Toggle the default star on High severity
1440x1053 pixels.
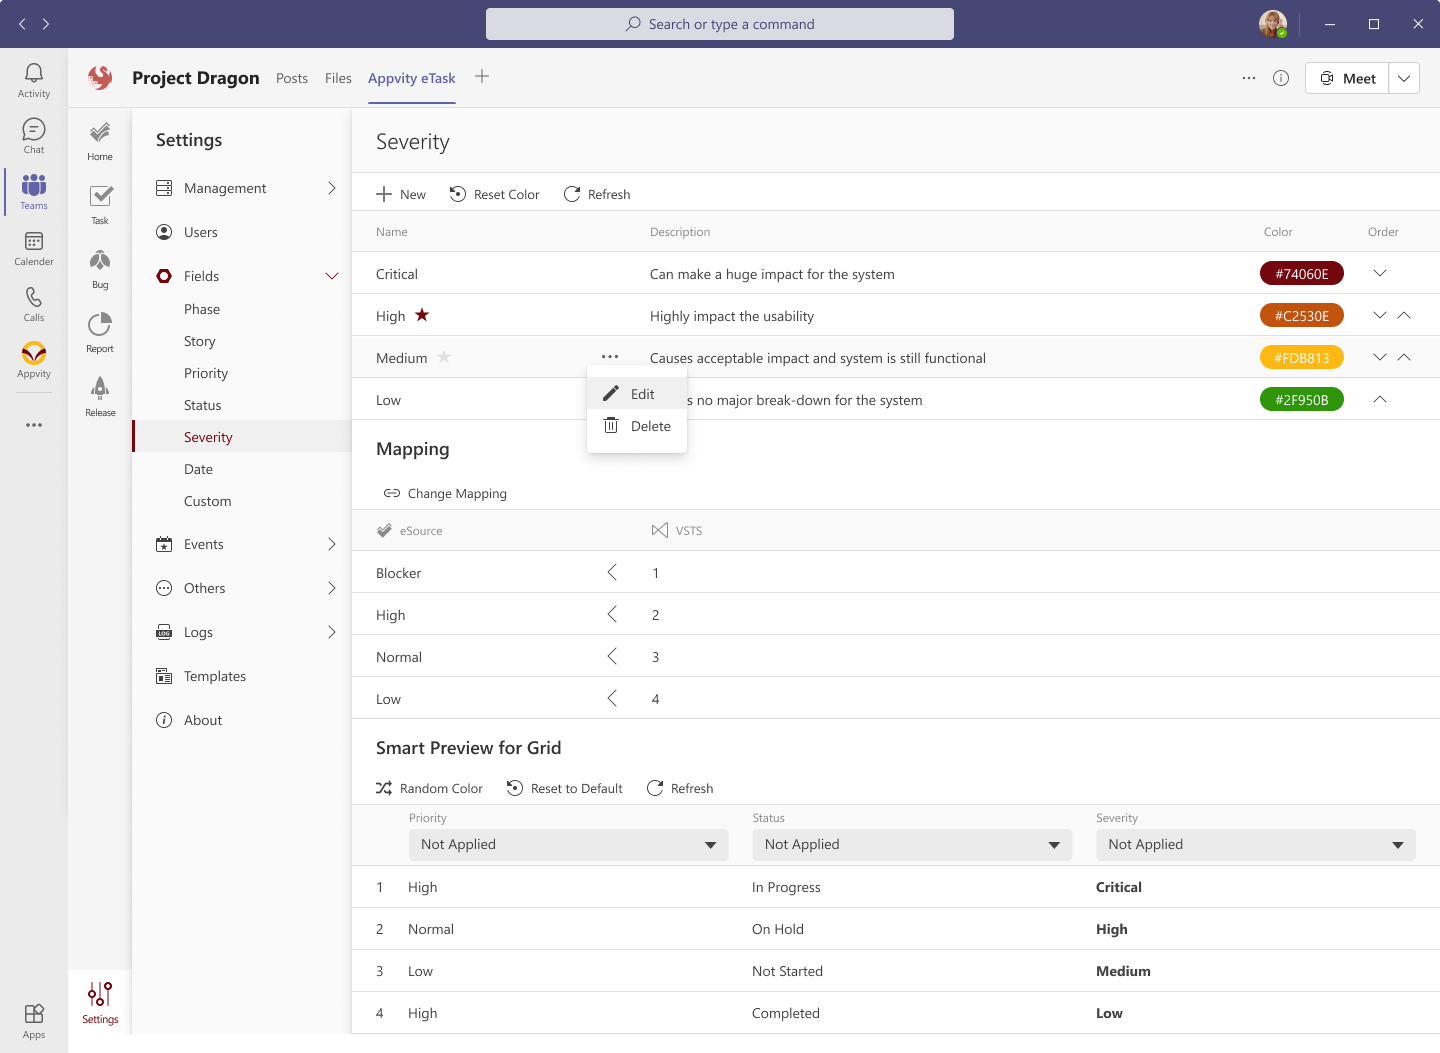[422, 315]
